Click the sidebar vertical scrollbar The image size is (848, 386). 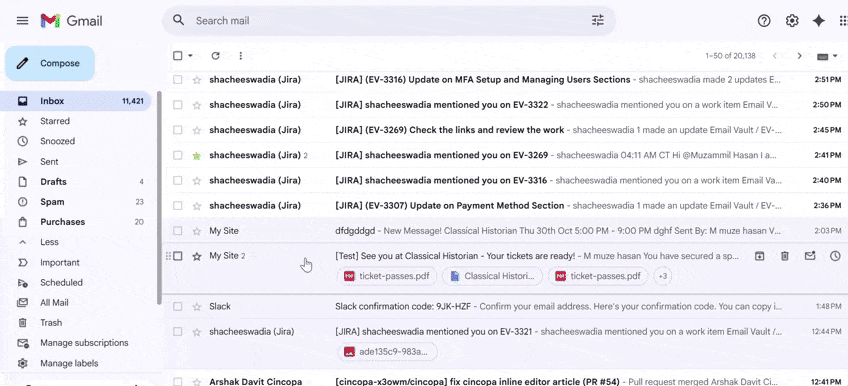pos(159,197)
